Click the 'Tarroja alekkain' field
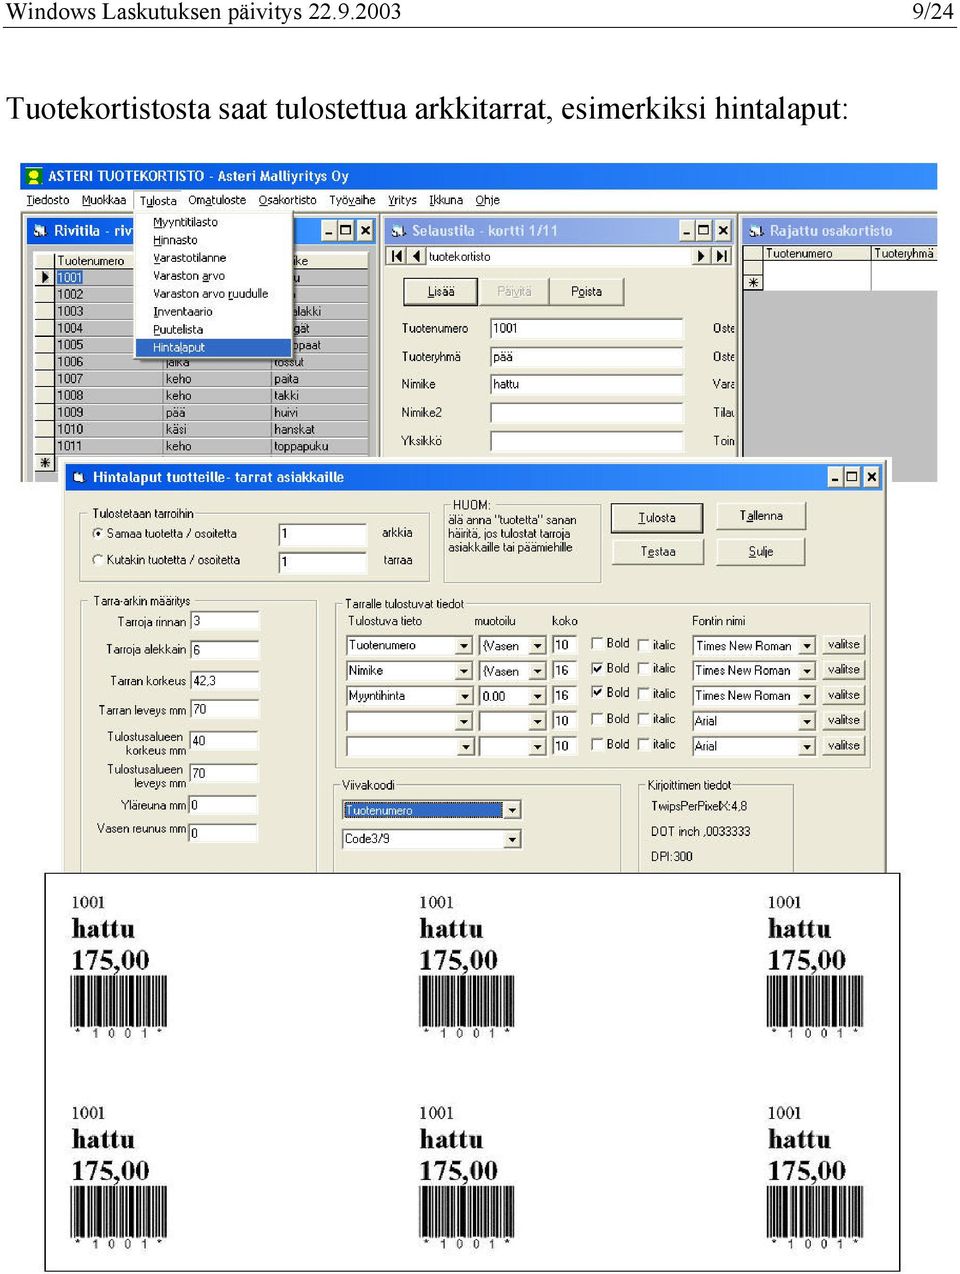The image size is (960, 1274). 224,650
